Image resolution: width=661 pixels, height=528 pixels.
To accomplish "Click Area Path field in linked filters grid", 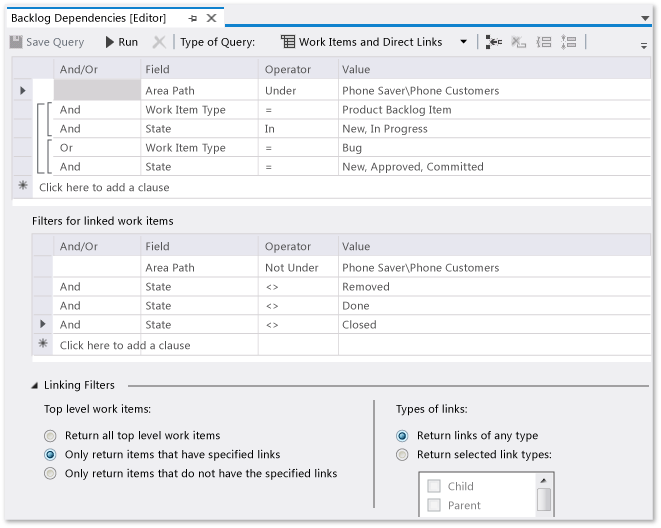I will (199, 267).
